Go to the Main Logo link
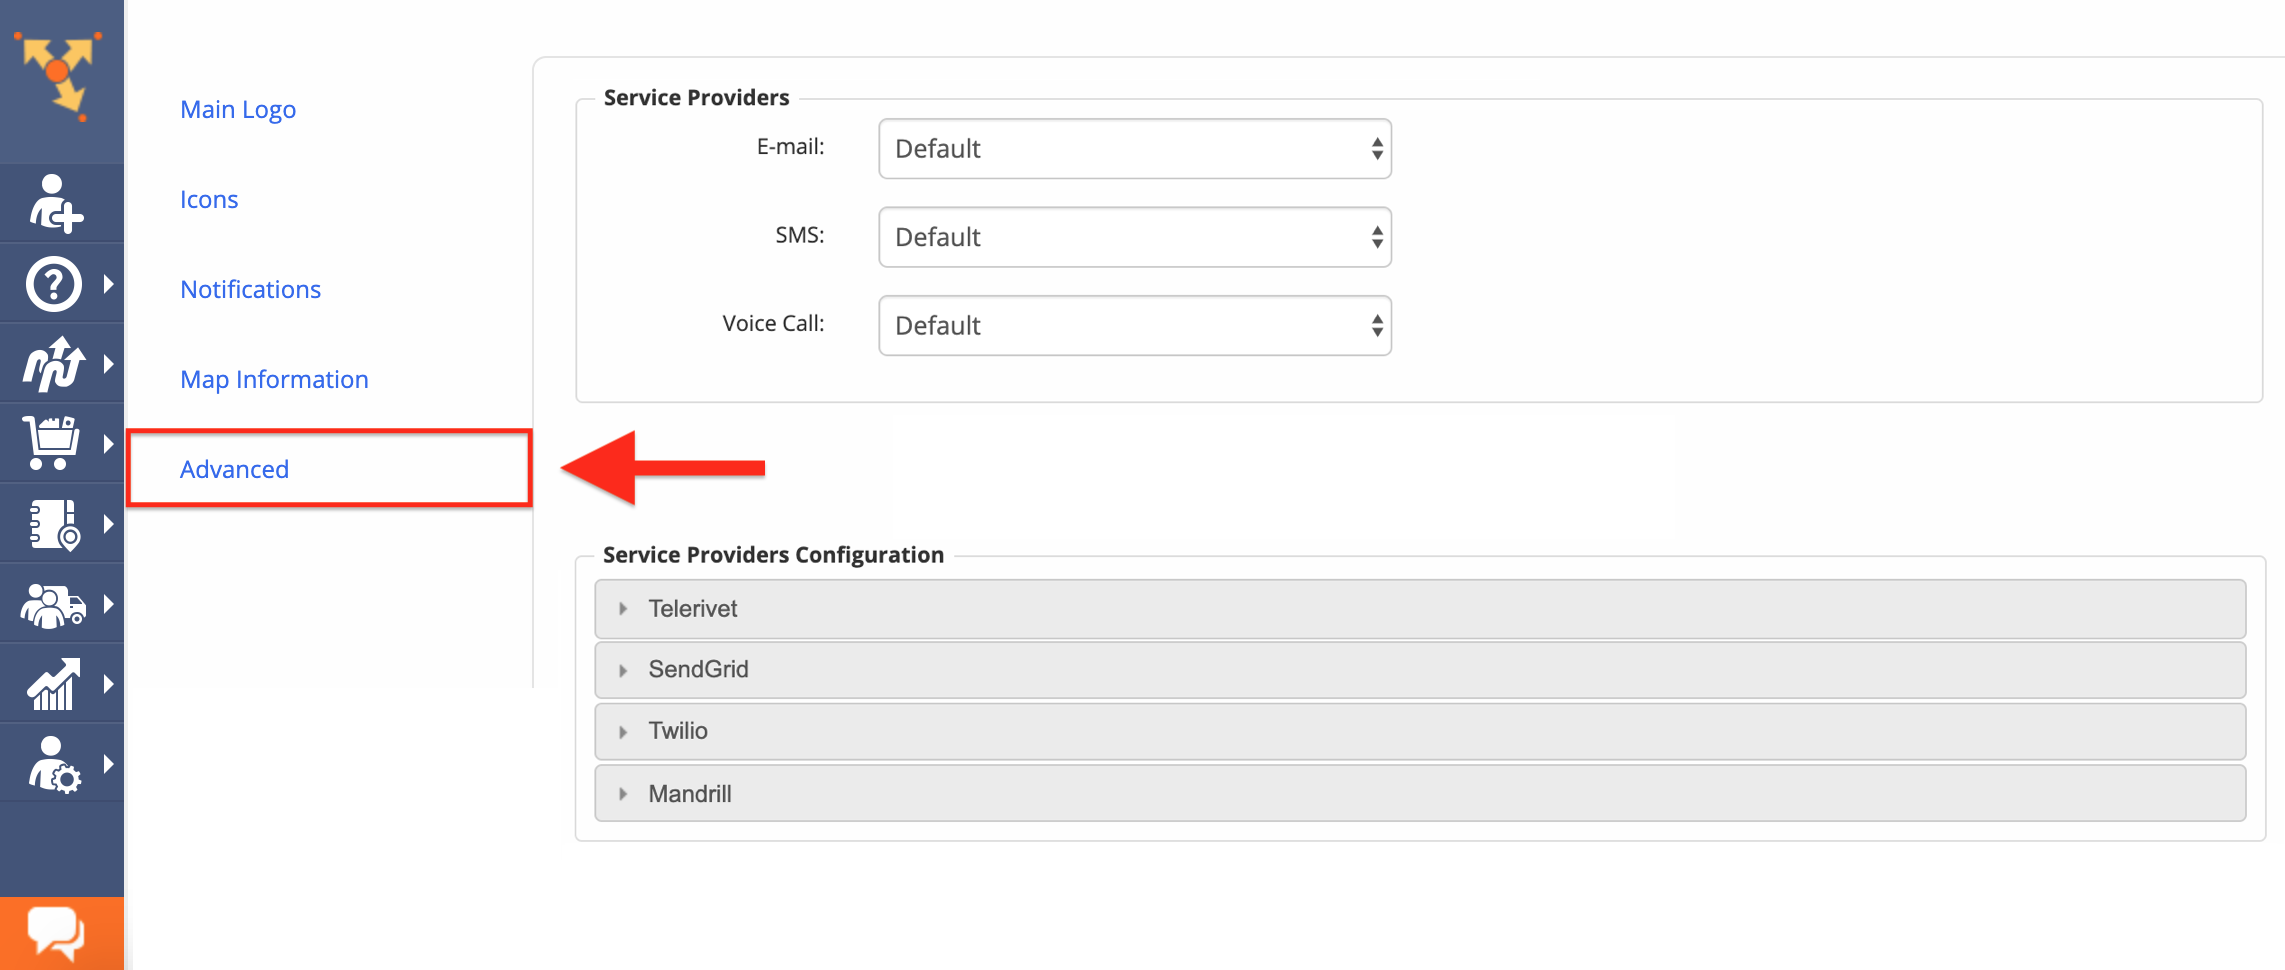This screenshot has height=970, width=2285. (x=238, y=110)
